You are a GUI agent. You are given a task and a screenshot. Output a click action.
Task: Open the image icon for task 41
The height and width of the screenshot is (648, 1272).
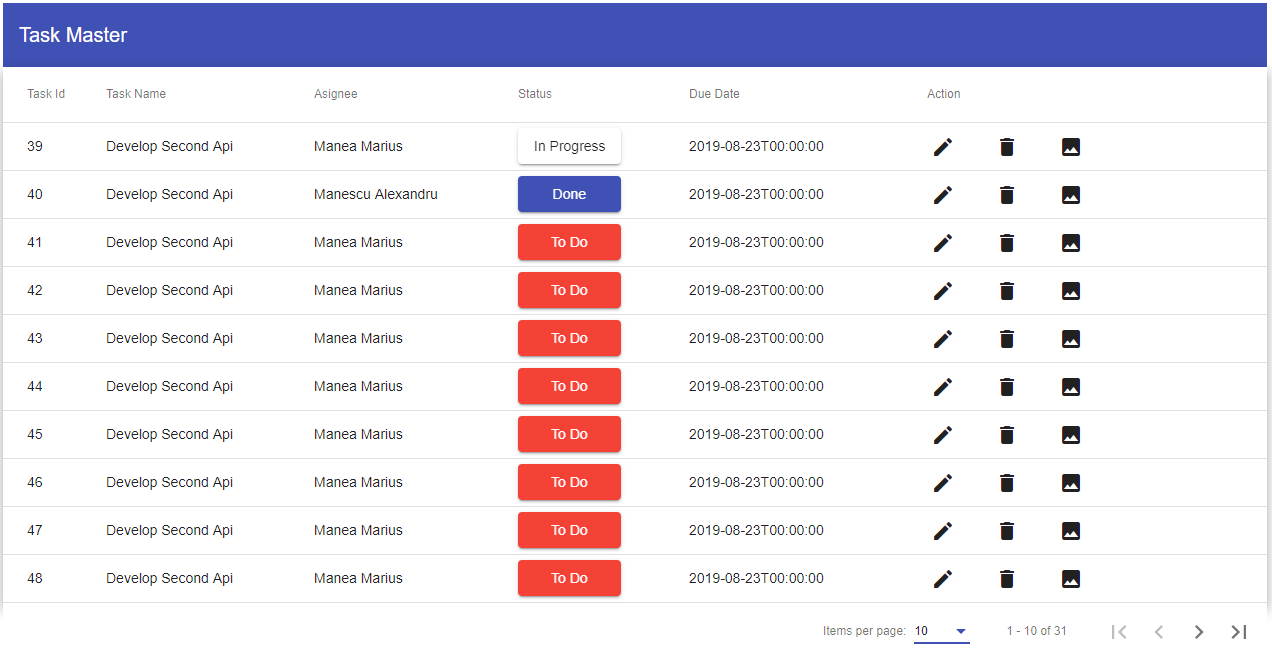tap(1070, 242)
